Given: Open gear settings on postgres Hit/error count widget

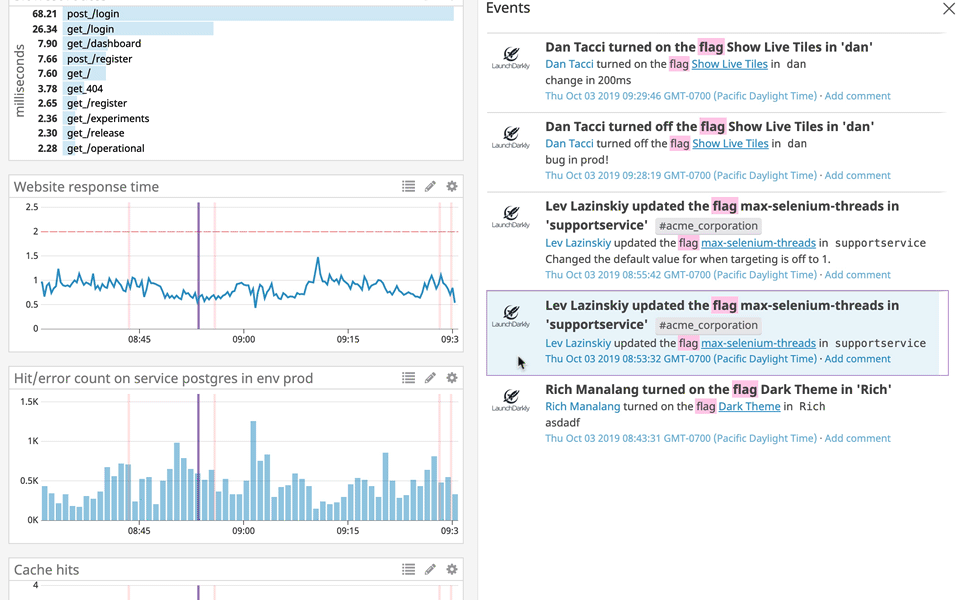Looking at the screenshot, I should click(x=452, y=378).
